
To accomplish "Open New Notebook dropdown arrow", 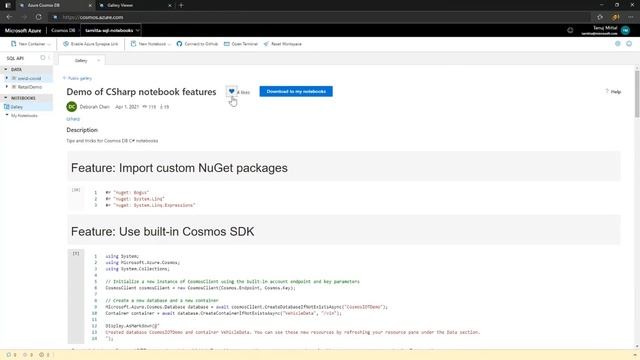I will tap(169, 44).
